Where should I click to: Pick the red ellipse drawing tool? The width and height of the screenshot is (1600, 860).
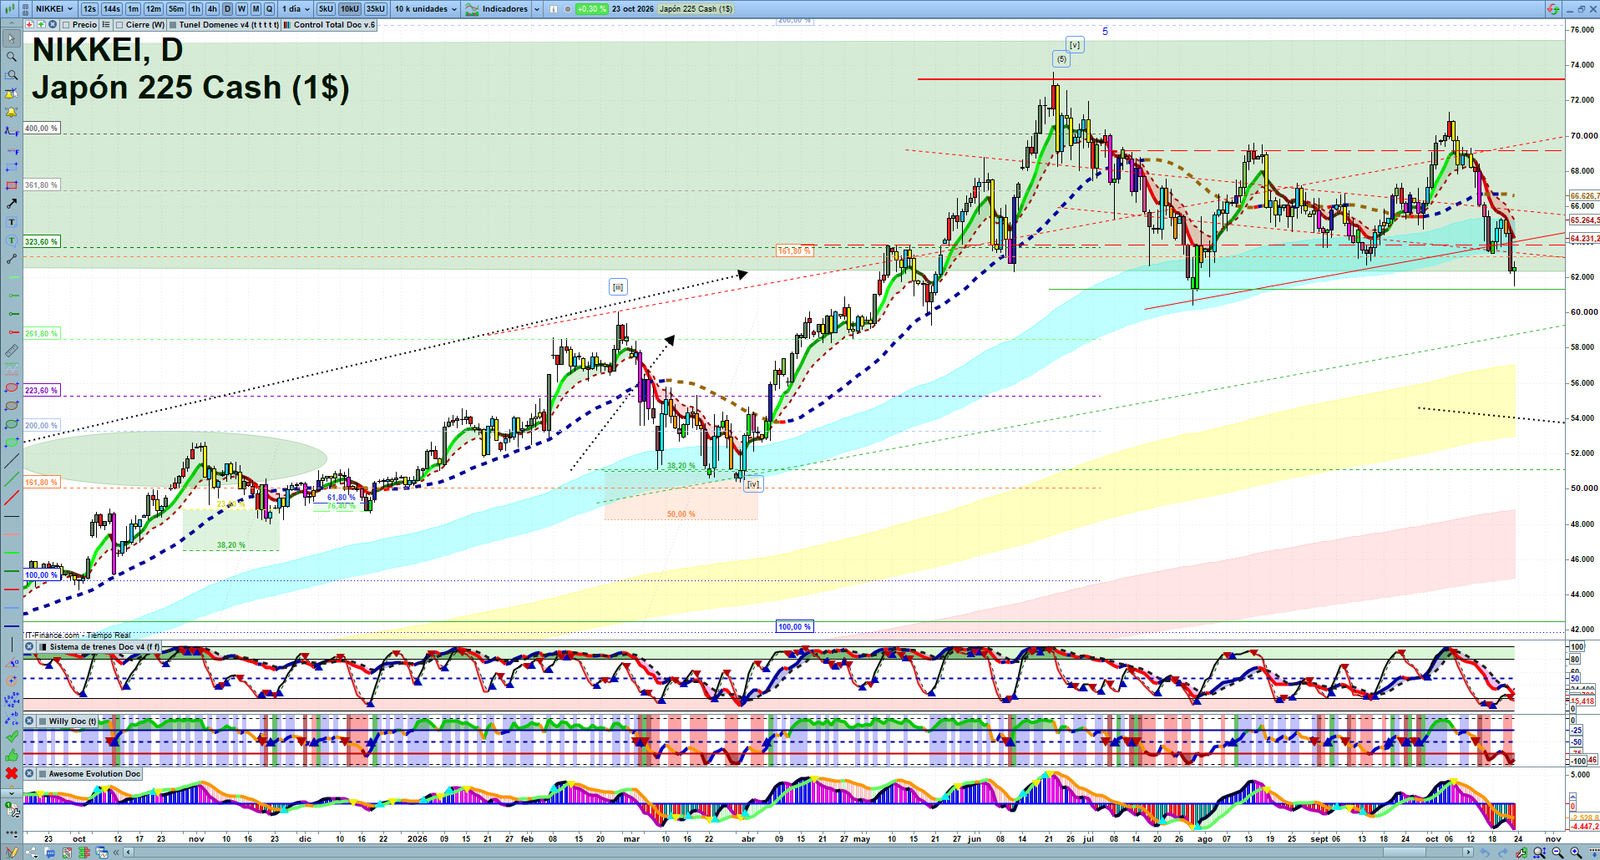(11, 388)
